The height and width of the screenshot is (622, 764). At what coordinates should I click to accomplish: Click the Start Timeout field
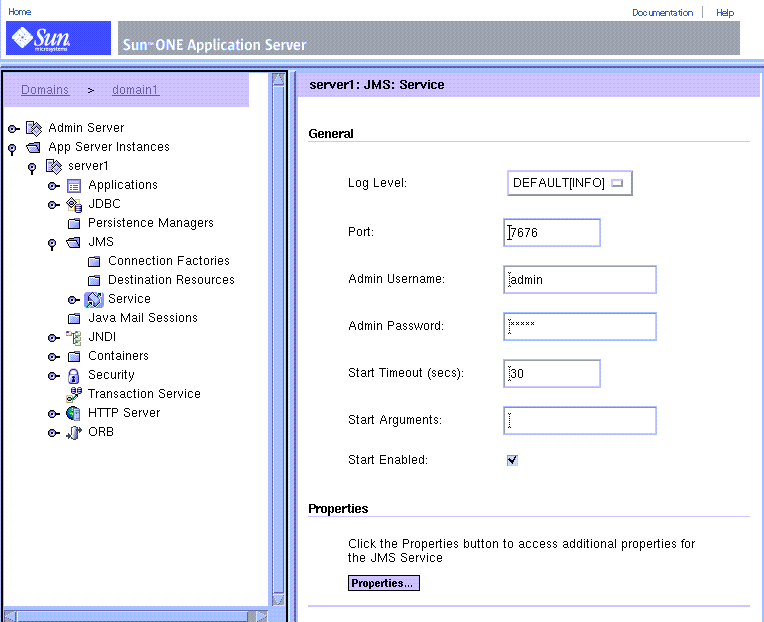(552, 374)
